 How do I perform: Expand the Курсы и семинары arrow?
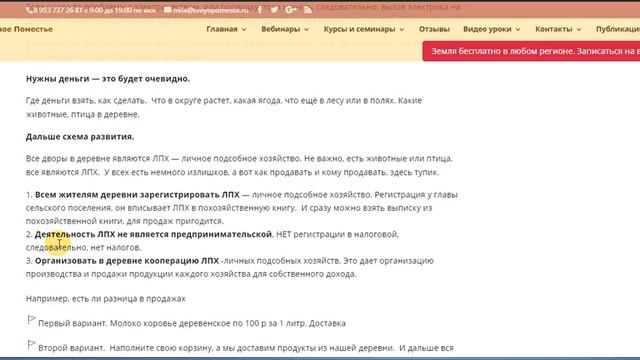[402, 29]
